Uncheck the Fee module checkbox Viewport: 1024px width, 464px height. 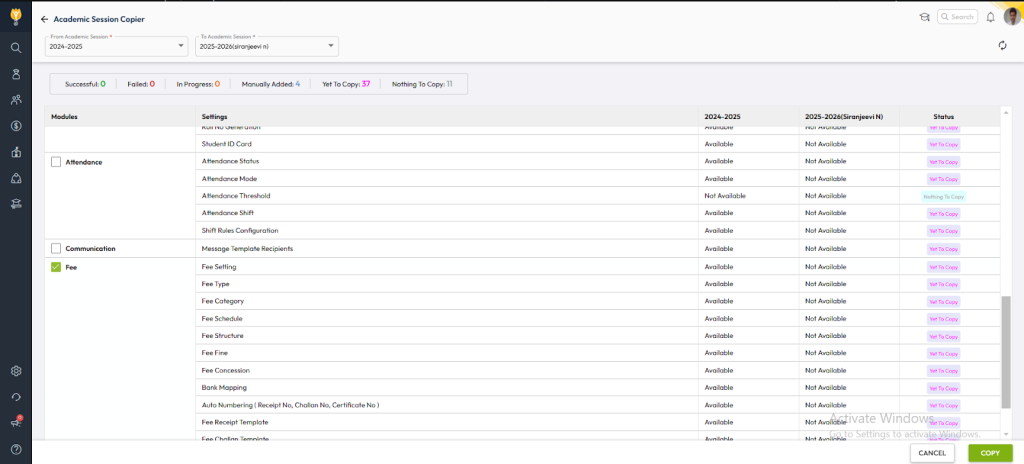[x=56, y=267]
